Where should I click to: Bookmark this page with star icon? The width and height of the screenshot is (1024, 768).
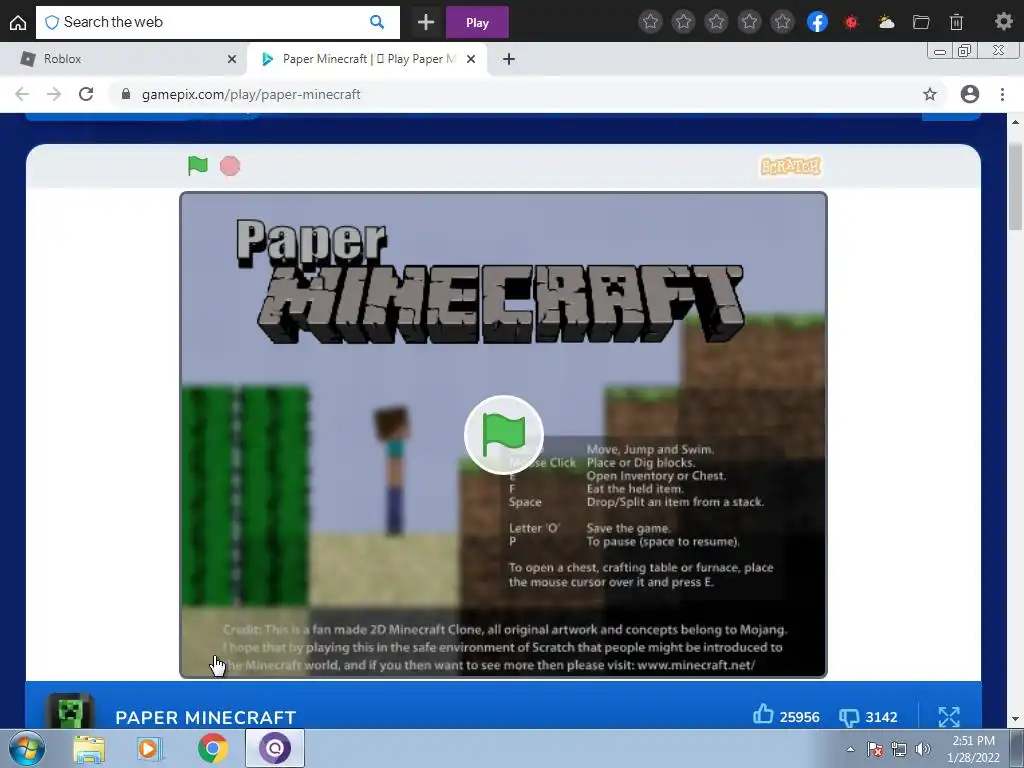coord(930,94)
